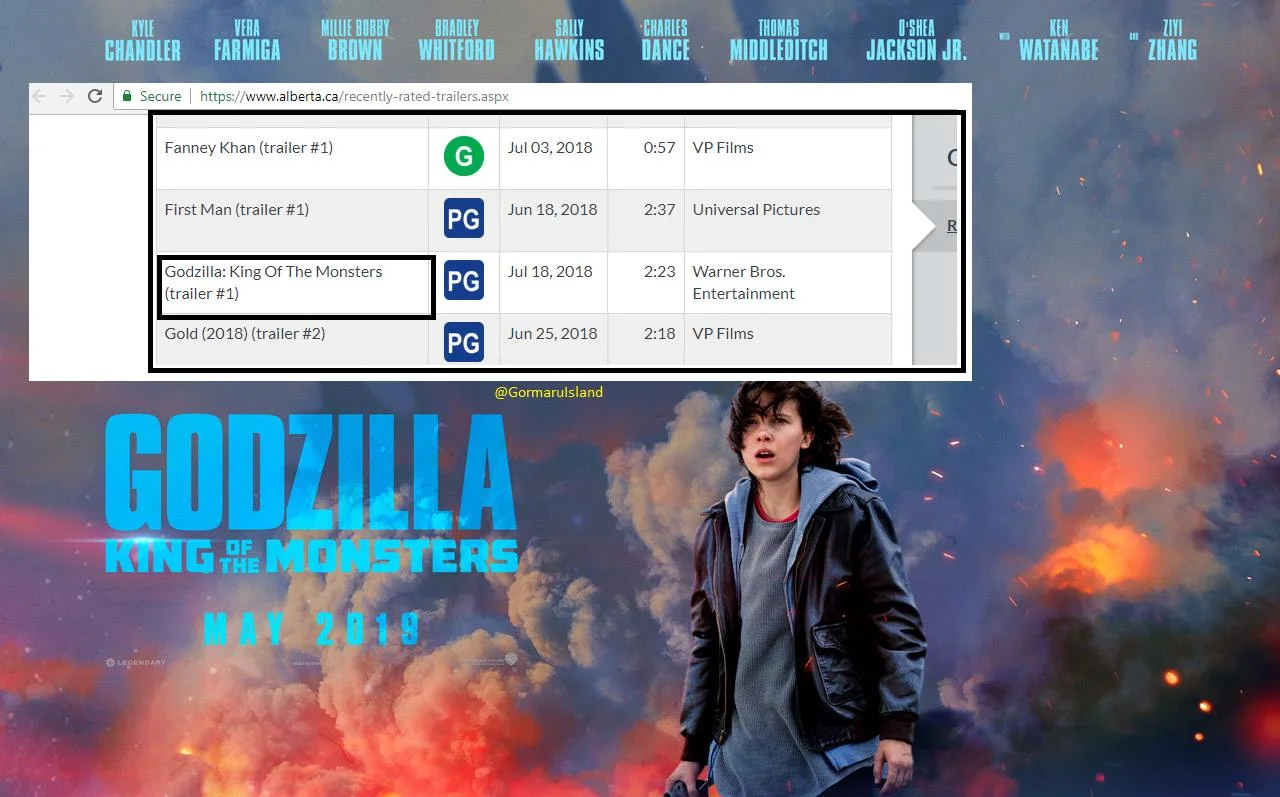Click the runtime '2:23'
This screenshot has height=797, width=1280.
[660, 272]
